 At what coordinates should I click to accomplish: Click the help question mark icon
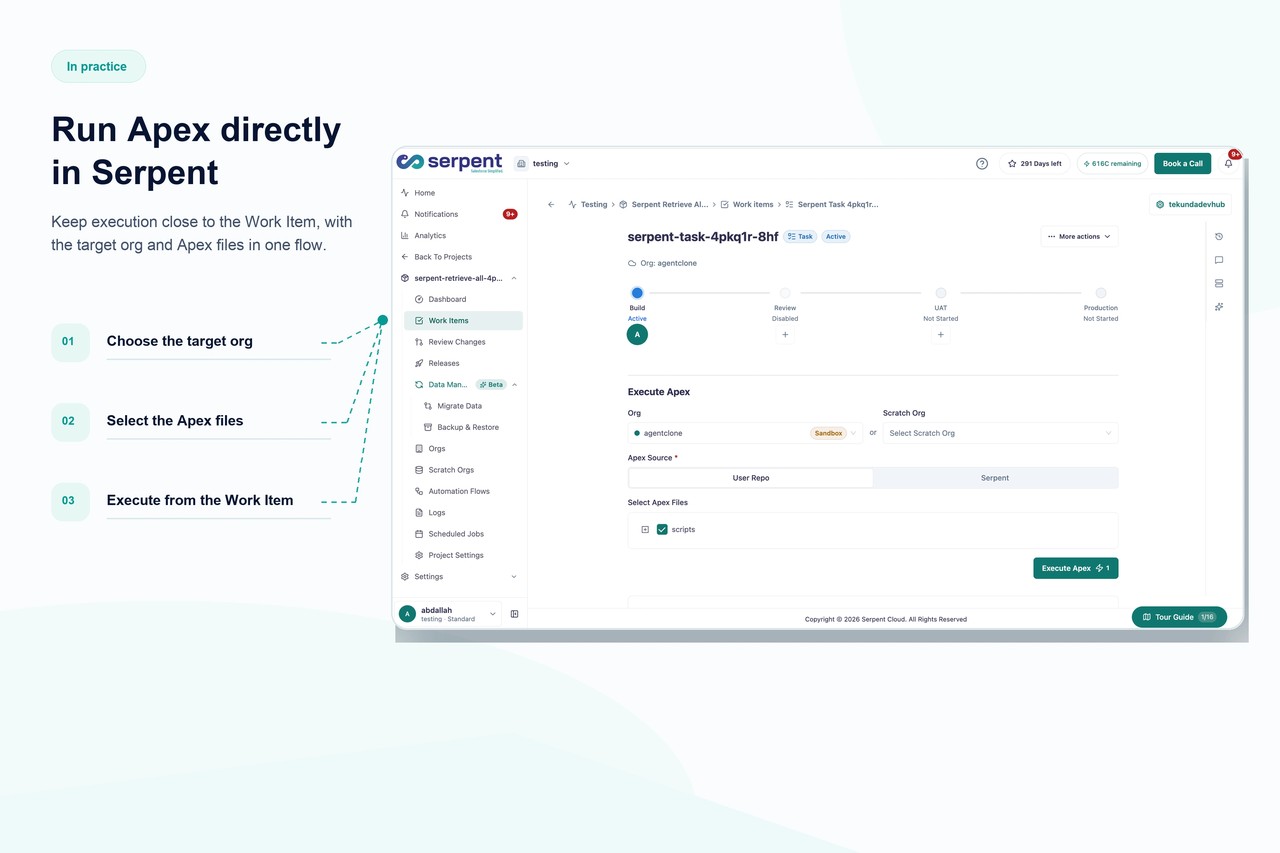[982, 164]
